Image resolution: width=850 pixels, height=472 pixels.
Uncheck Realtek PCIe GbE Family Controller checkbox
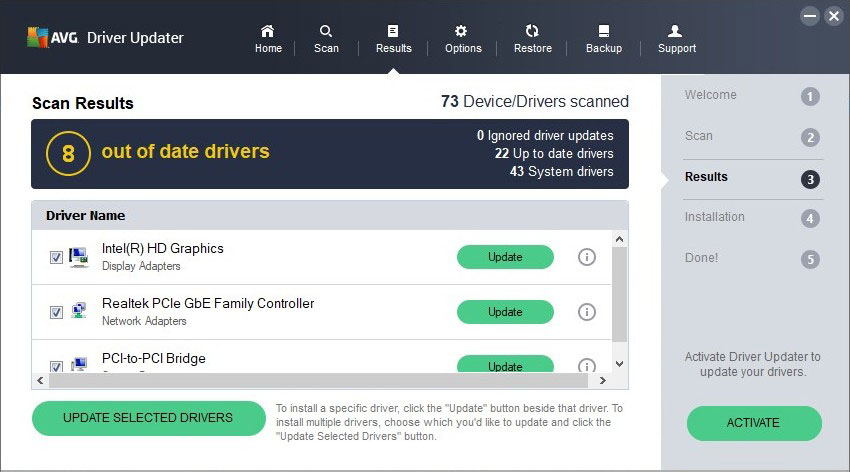coord(56,312)
